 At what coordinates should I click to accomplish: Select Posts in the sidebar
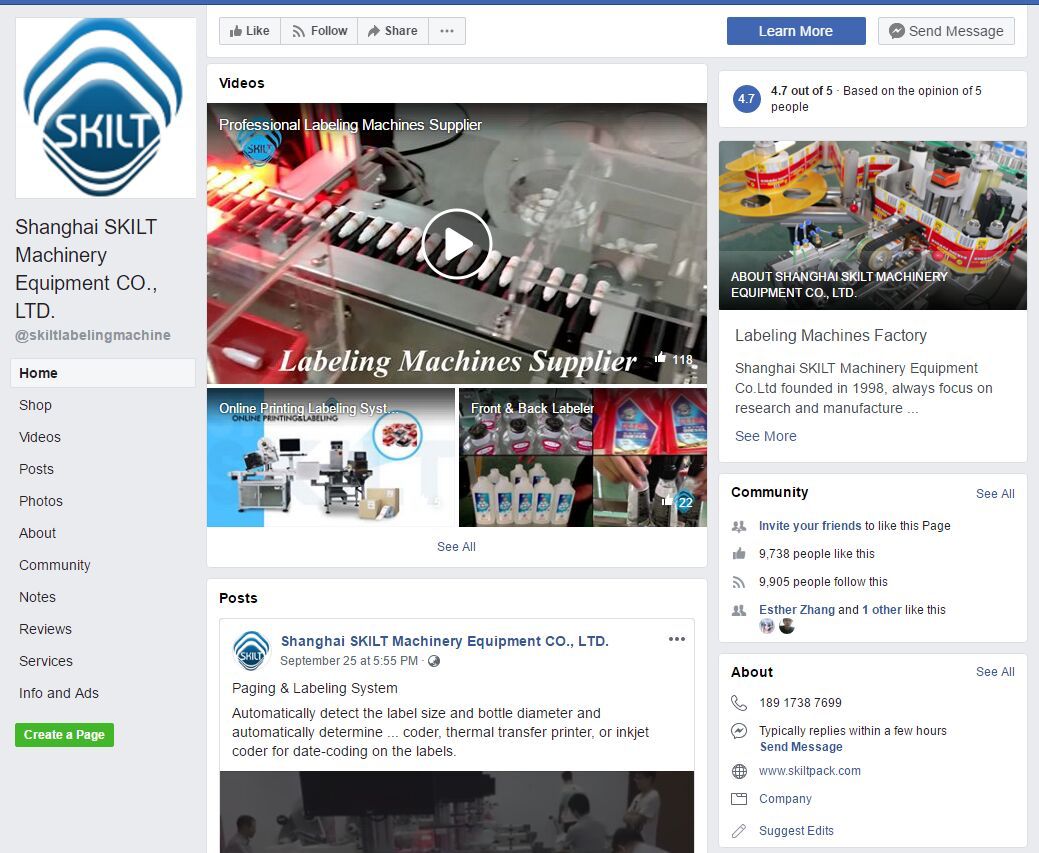[x=36, y=469]
